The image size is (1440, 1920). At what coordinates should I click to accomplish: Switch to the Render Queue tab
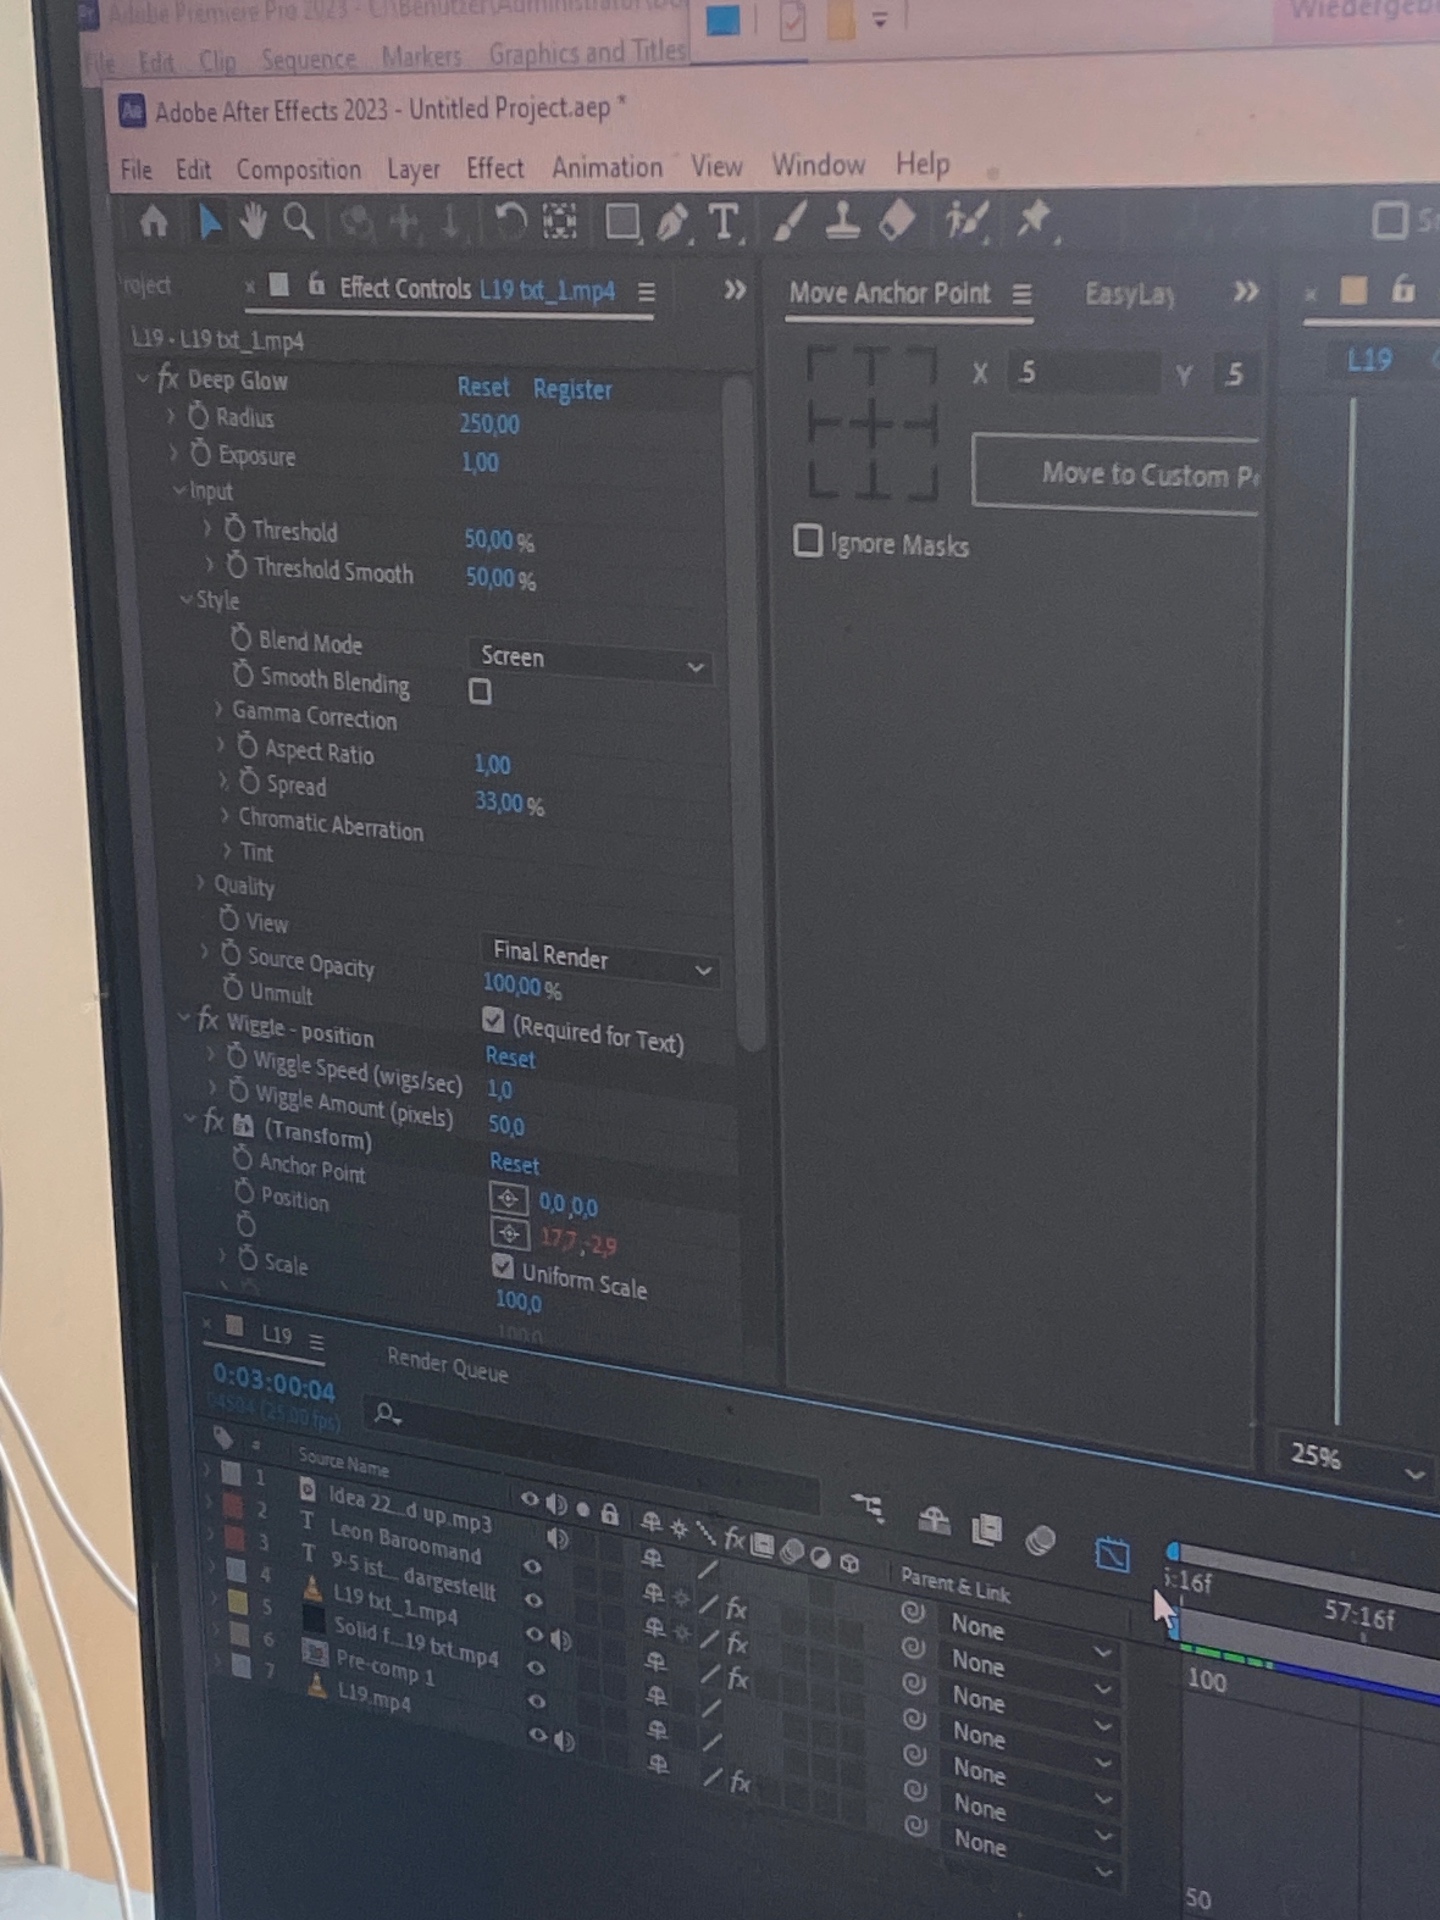(x=447, y=1365)
